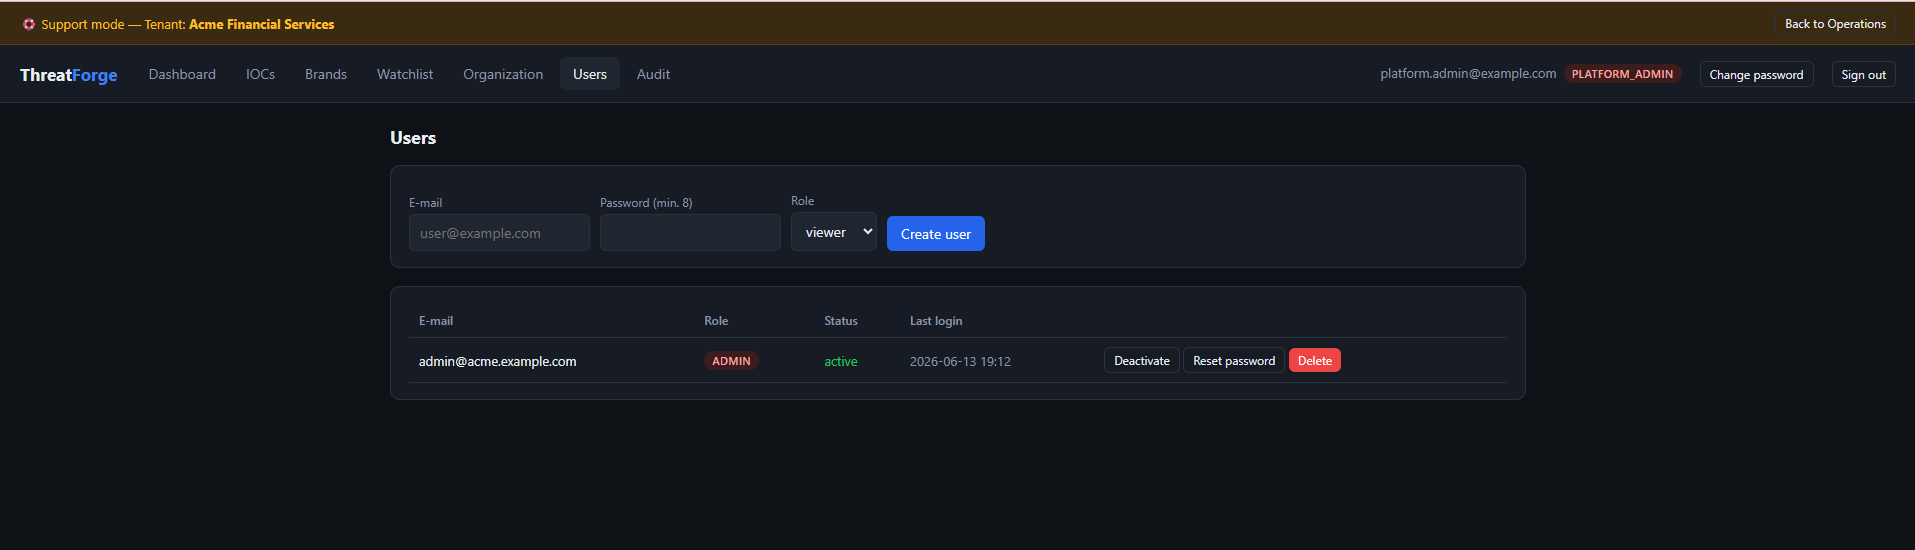Reset password for admin@acme.example.com
1915x550 pixels.
(1234, 361)
